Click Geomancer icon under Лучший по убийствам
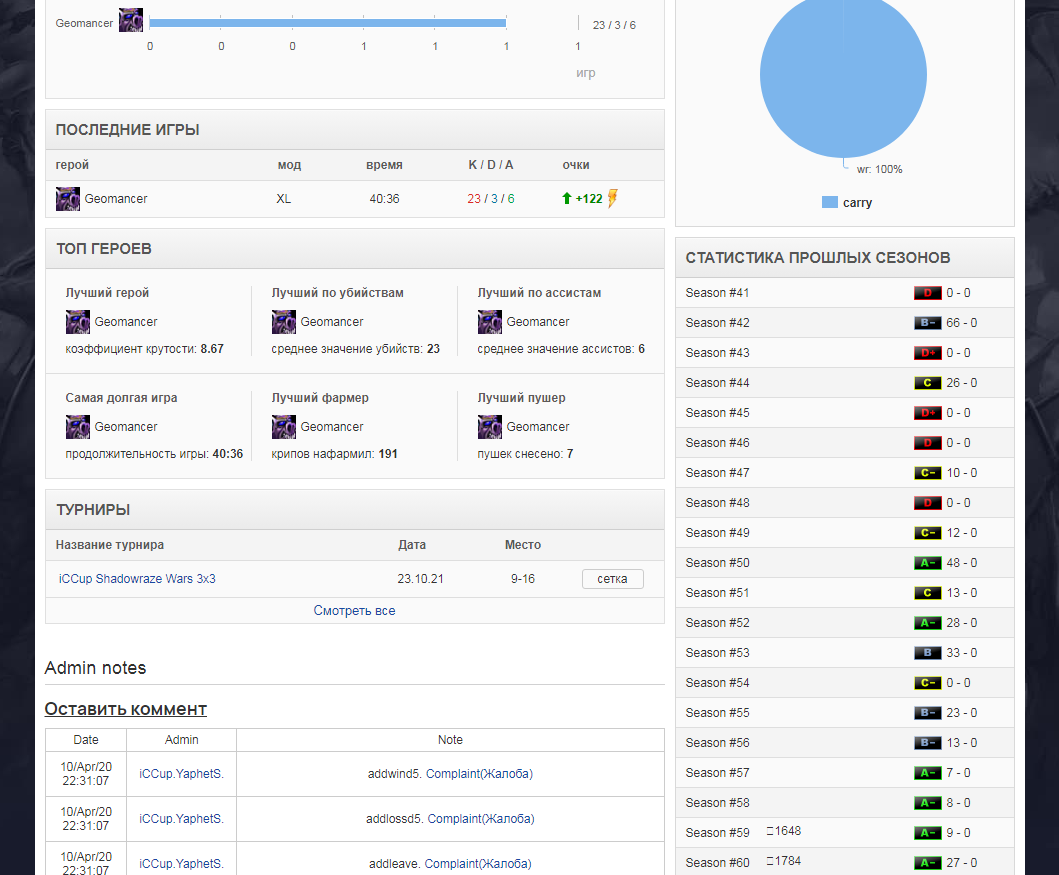Screen dimensions: 1059x875 (x=284, y=322)
